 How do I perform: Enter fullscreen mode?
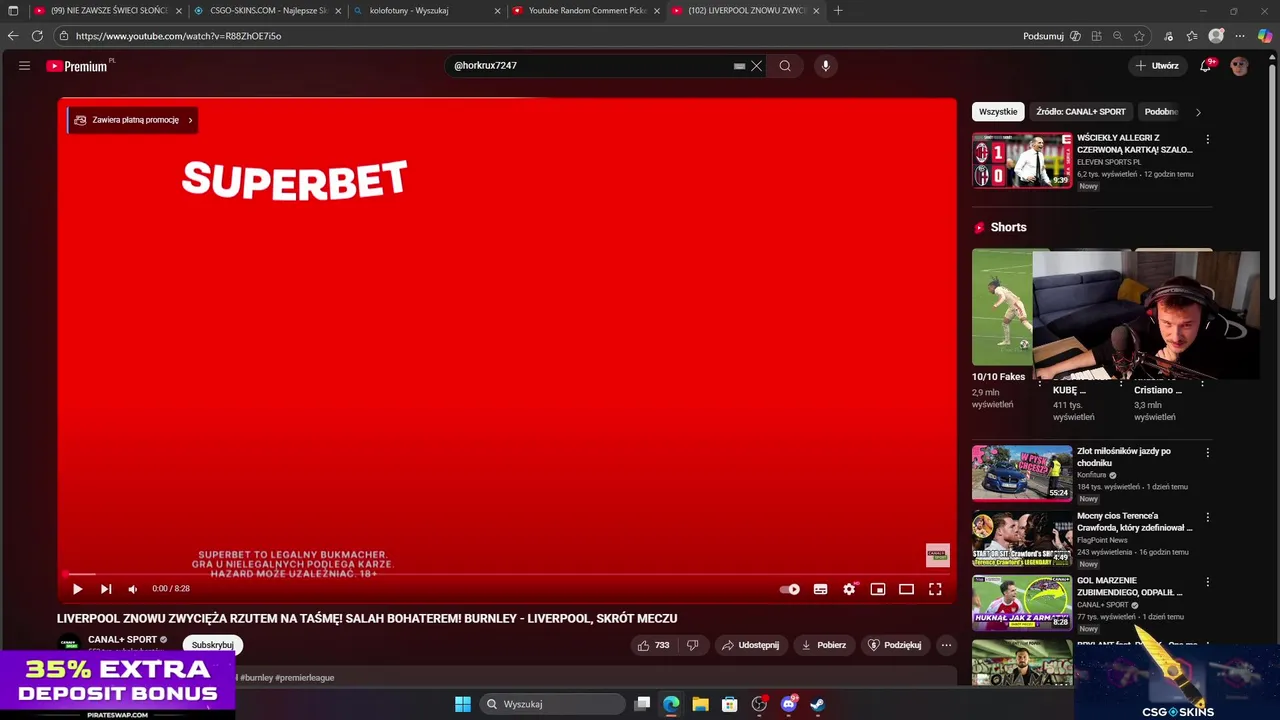pyautogui.click(x=935, y=589)
